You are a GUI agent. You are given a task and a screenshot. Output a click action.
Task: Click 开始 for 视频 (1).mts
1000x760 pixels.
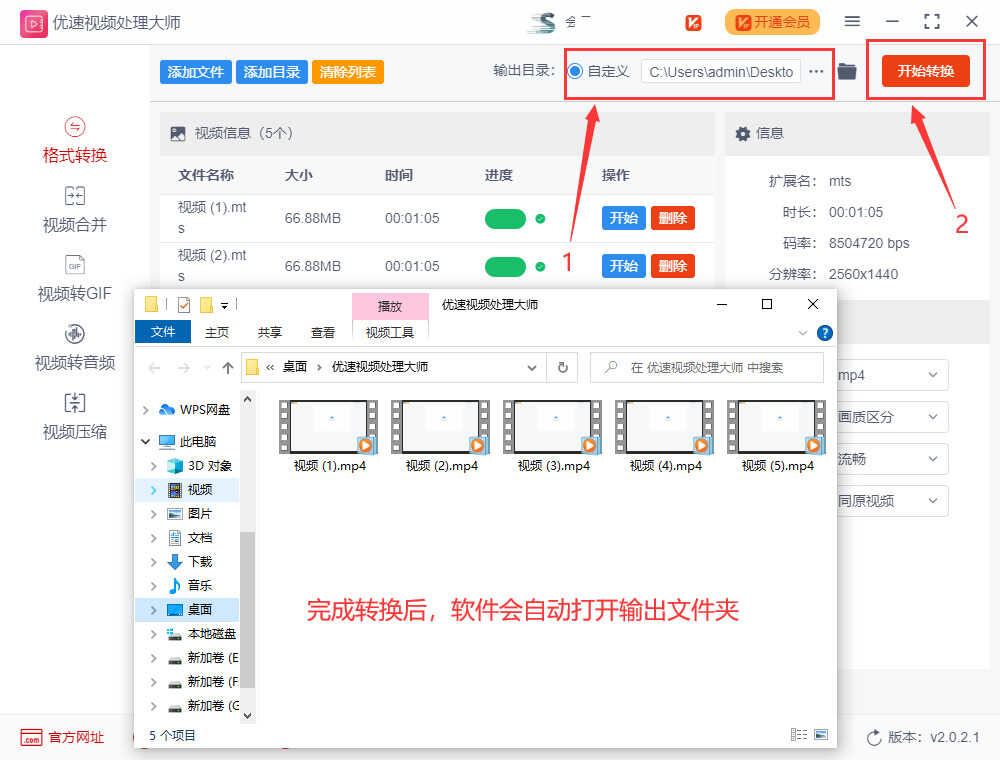[624, 218]
